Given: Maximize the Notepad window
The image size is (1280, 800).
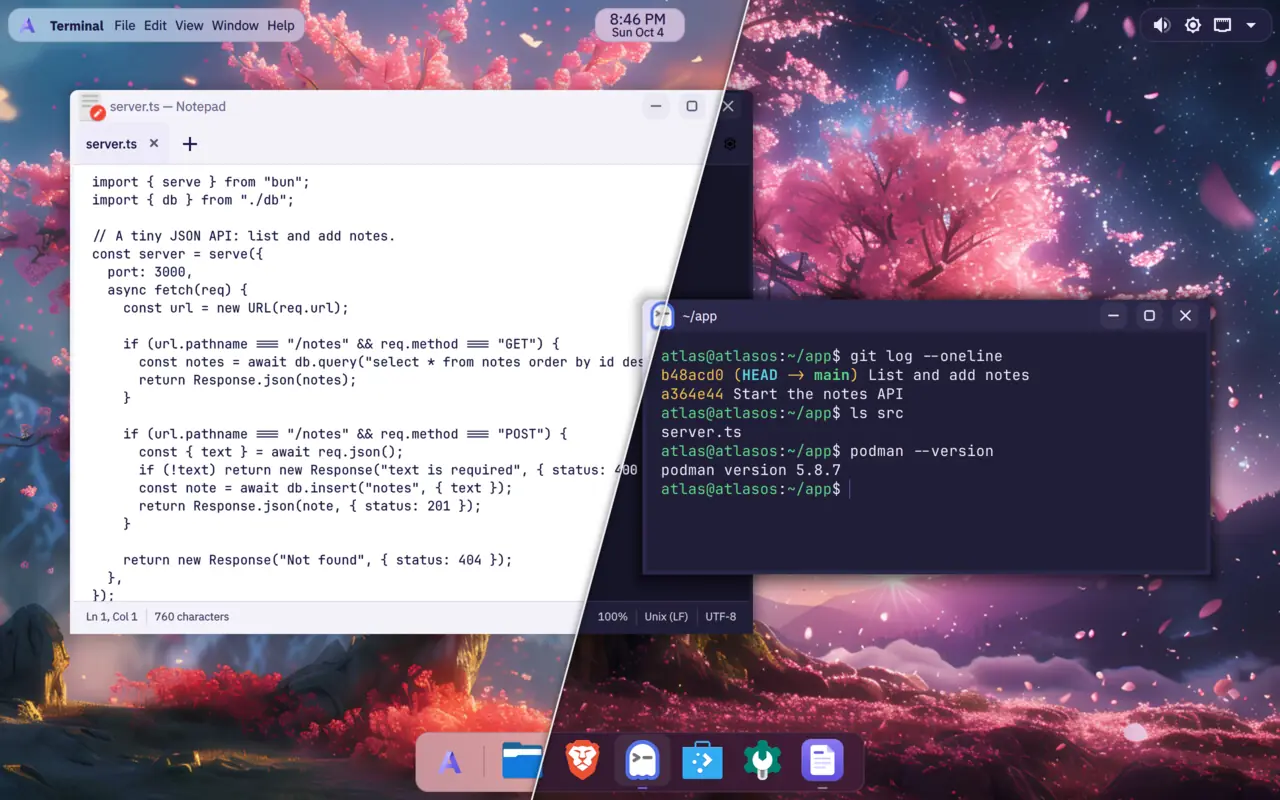Looking at the screenshot, I should pyautogui.click(x=692, y=107).
